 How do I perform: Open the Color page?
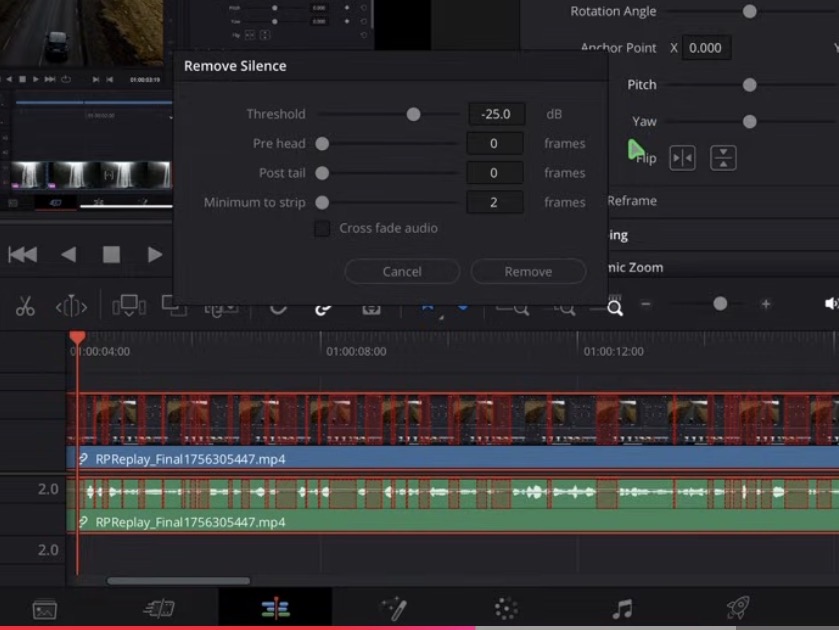tap(504, 609)
